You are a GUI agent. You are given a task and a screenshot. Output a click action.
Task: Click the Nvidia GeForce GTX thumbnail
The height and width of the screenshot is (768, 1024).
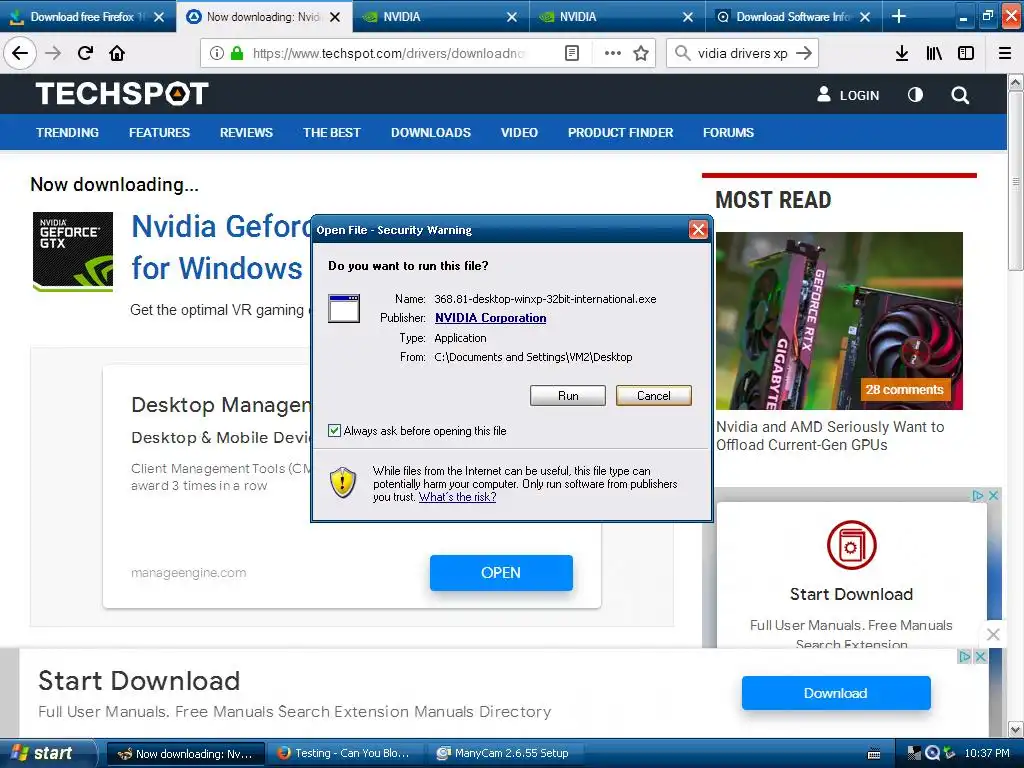click(x=72, y=251)
